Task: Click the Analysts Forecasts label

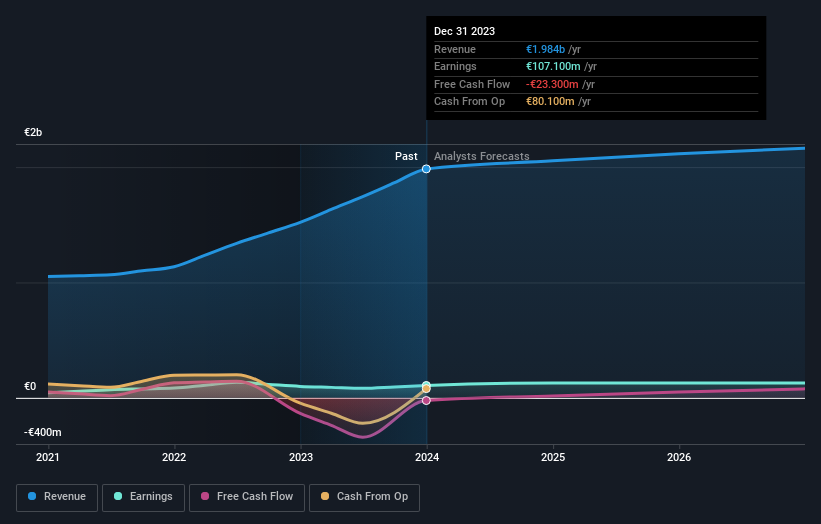Action: coord(482,156)
